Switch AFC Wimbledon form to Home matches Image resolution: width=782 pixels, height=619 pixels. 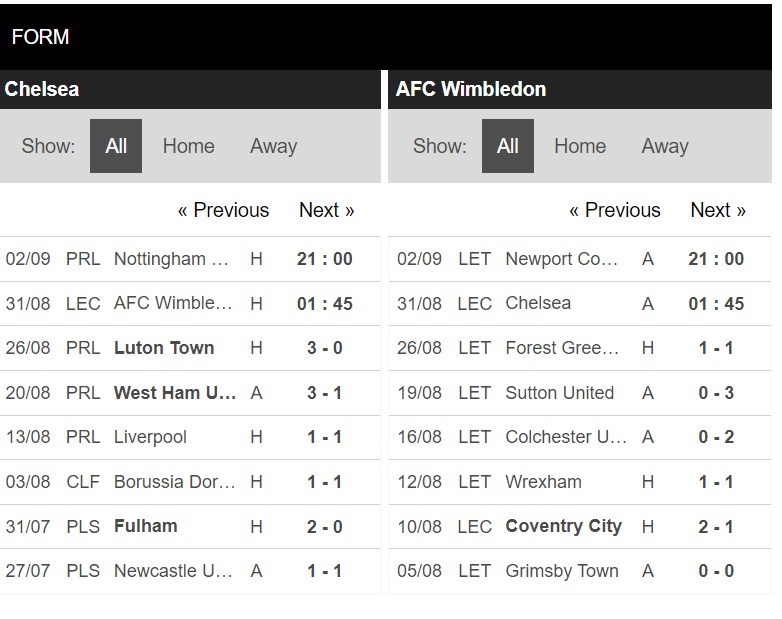(x=580, y=146)
